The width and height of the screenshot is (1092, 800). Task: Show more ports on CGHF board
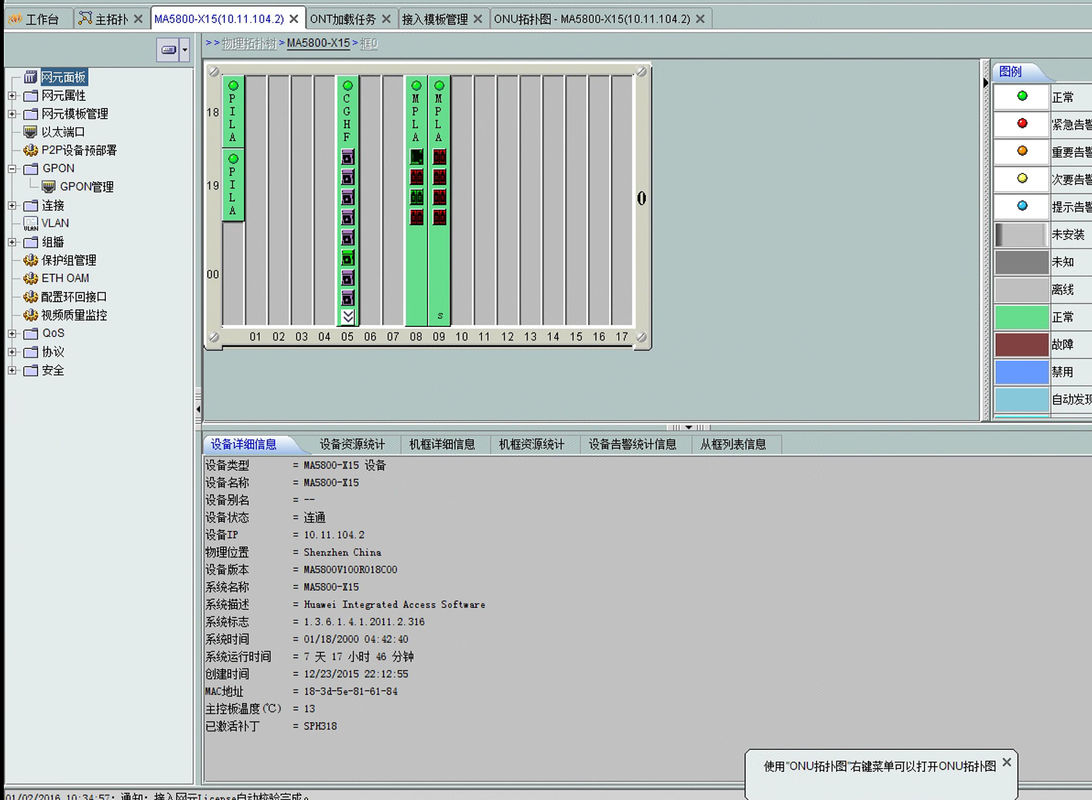click(348, 316)
